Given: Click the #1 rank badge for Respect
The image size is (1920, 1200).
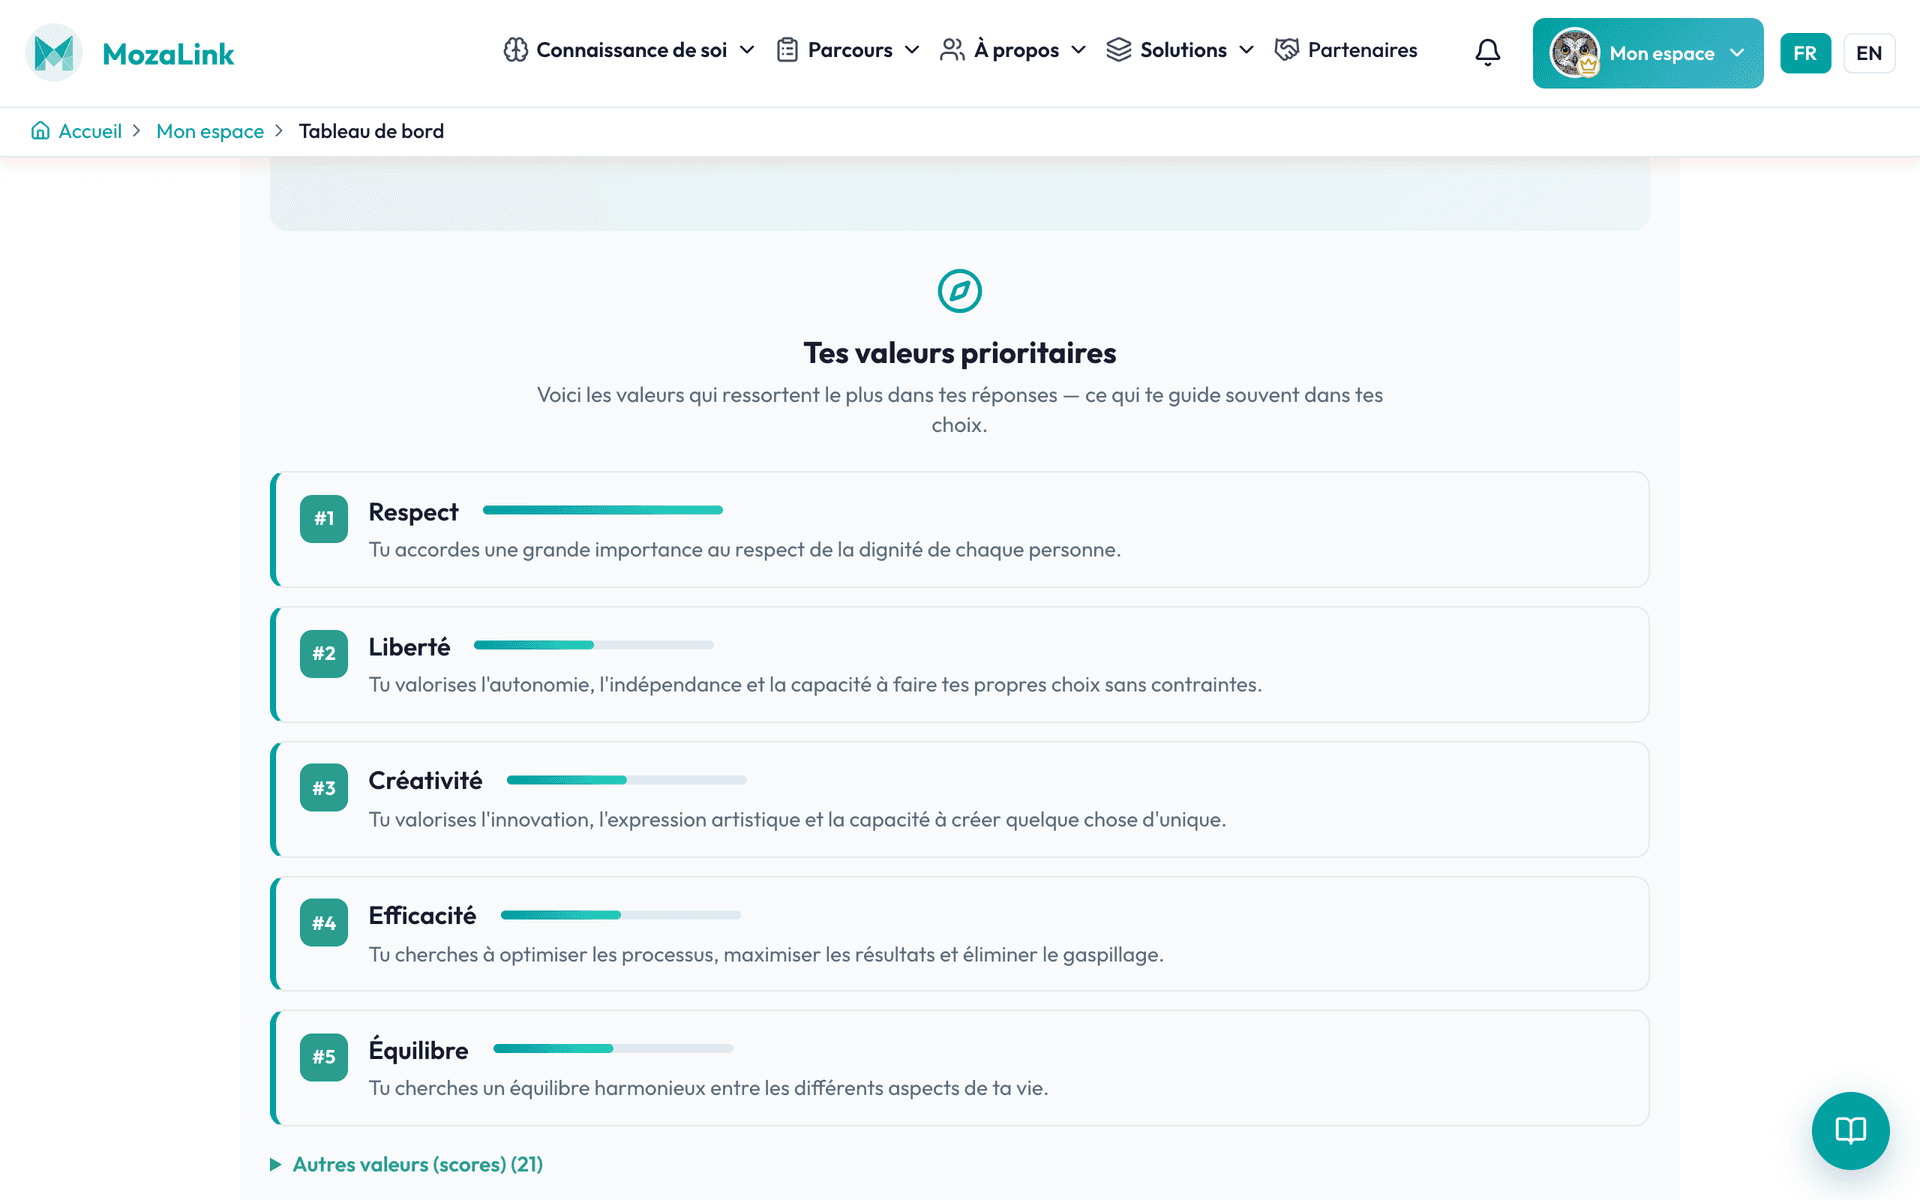Looking at the screenshot, I should [324, 519].
